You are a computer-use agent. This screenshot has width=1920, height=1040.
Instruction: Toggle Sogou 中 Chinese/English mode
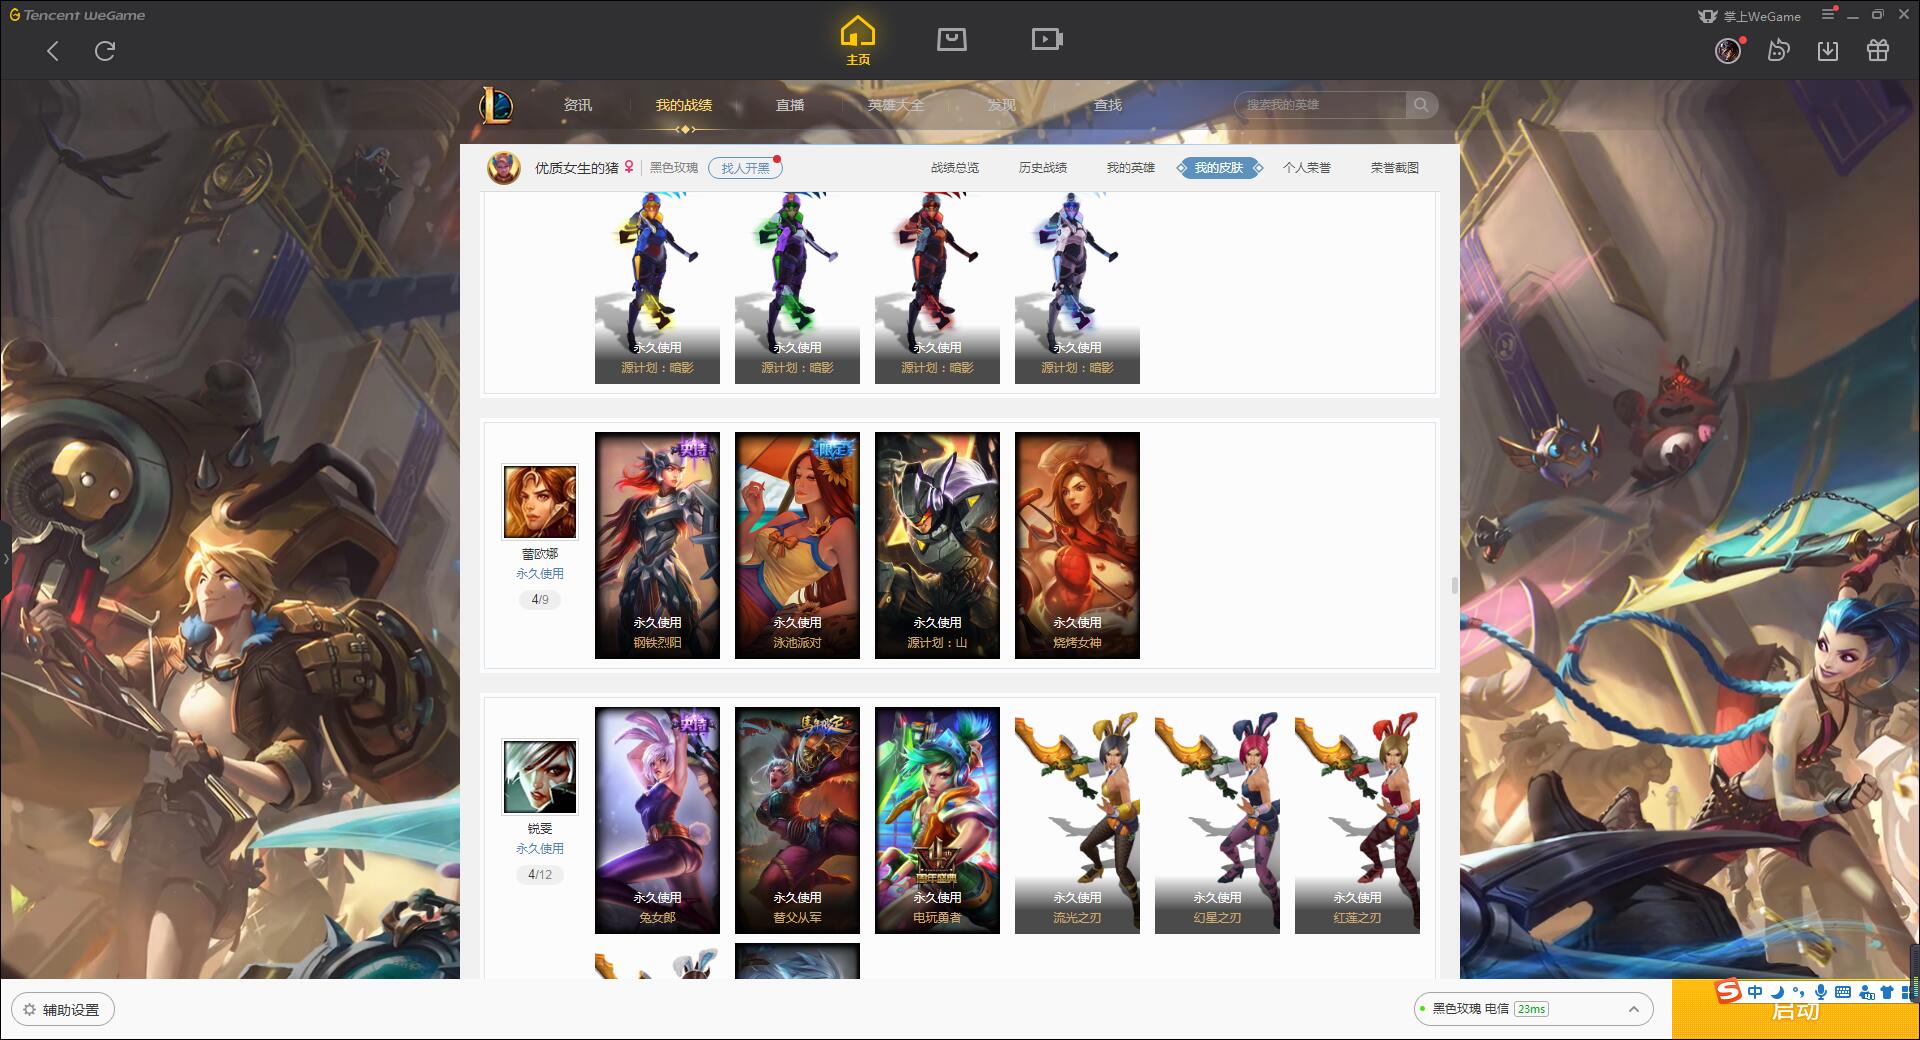point(1755,992)
